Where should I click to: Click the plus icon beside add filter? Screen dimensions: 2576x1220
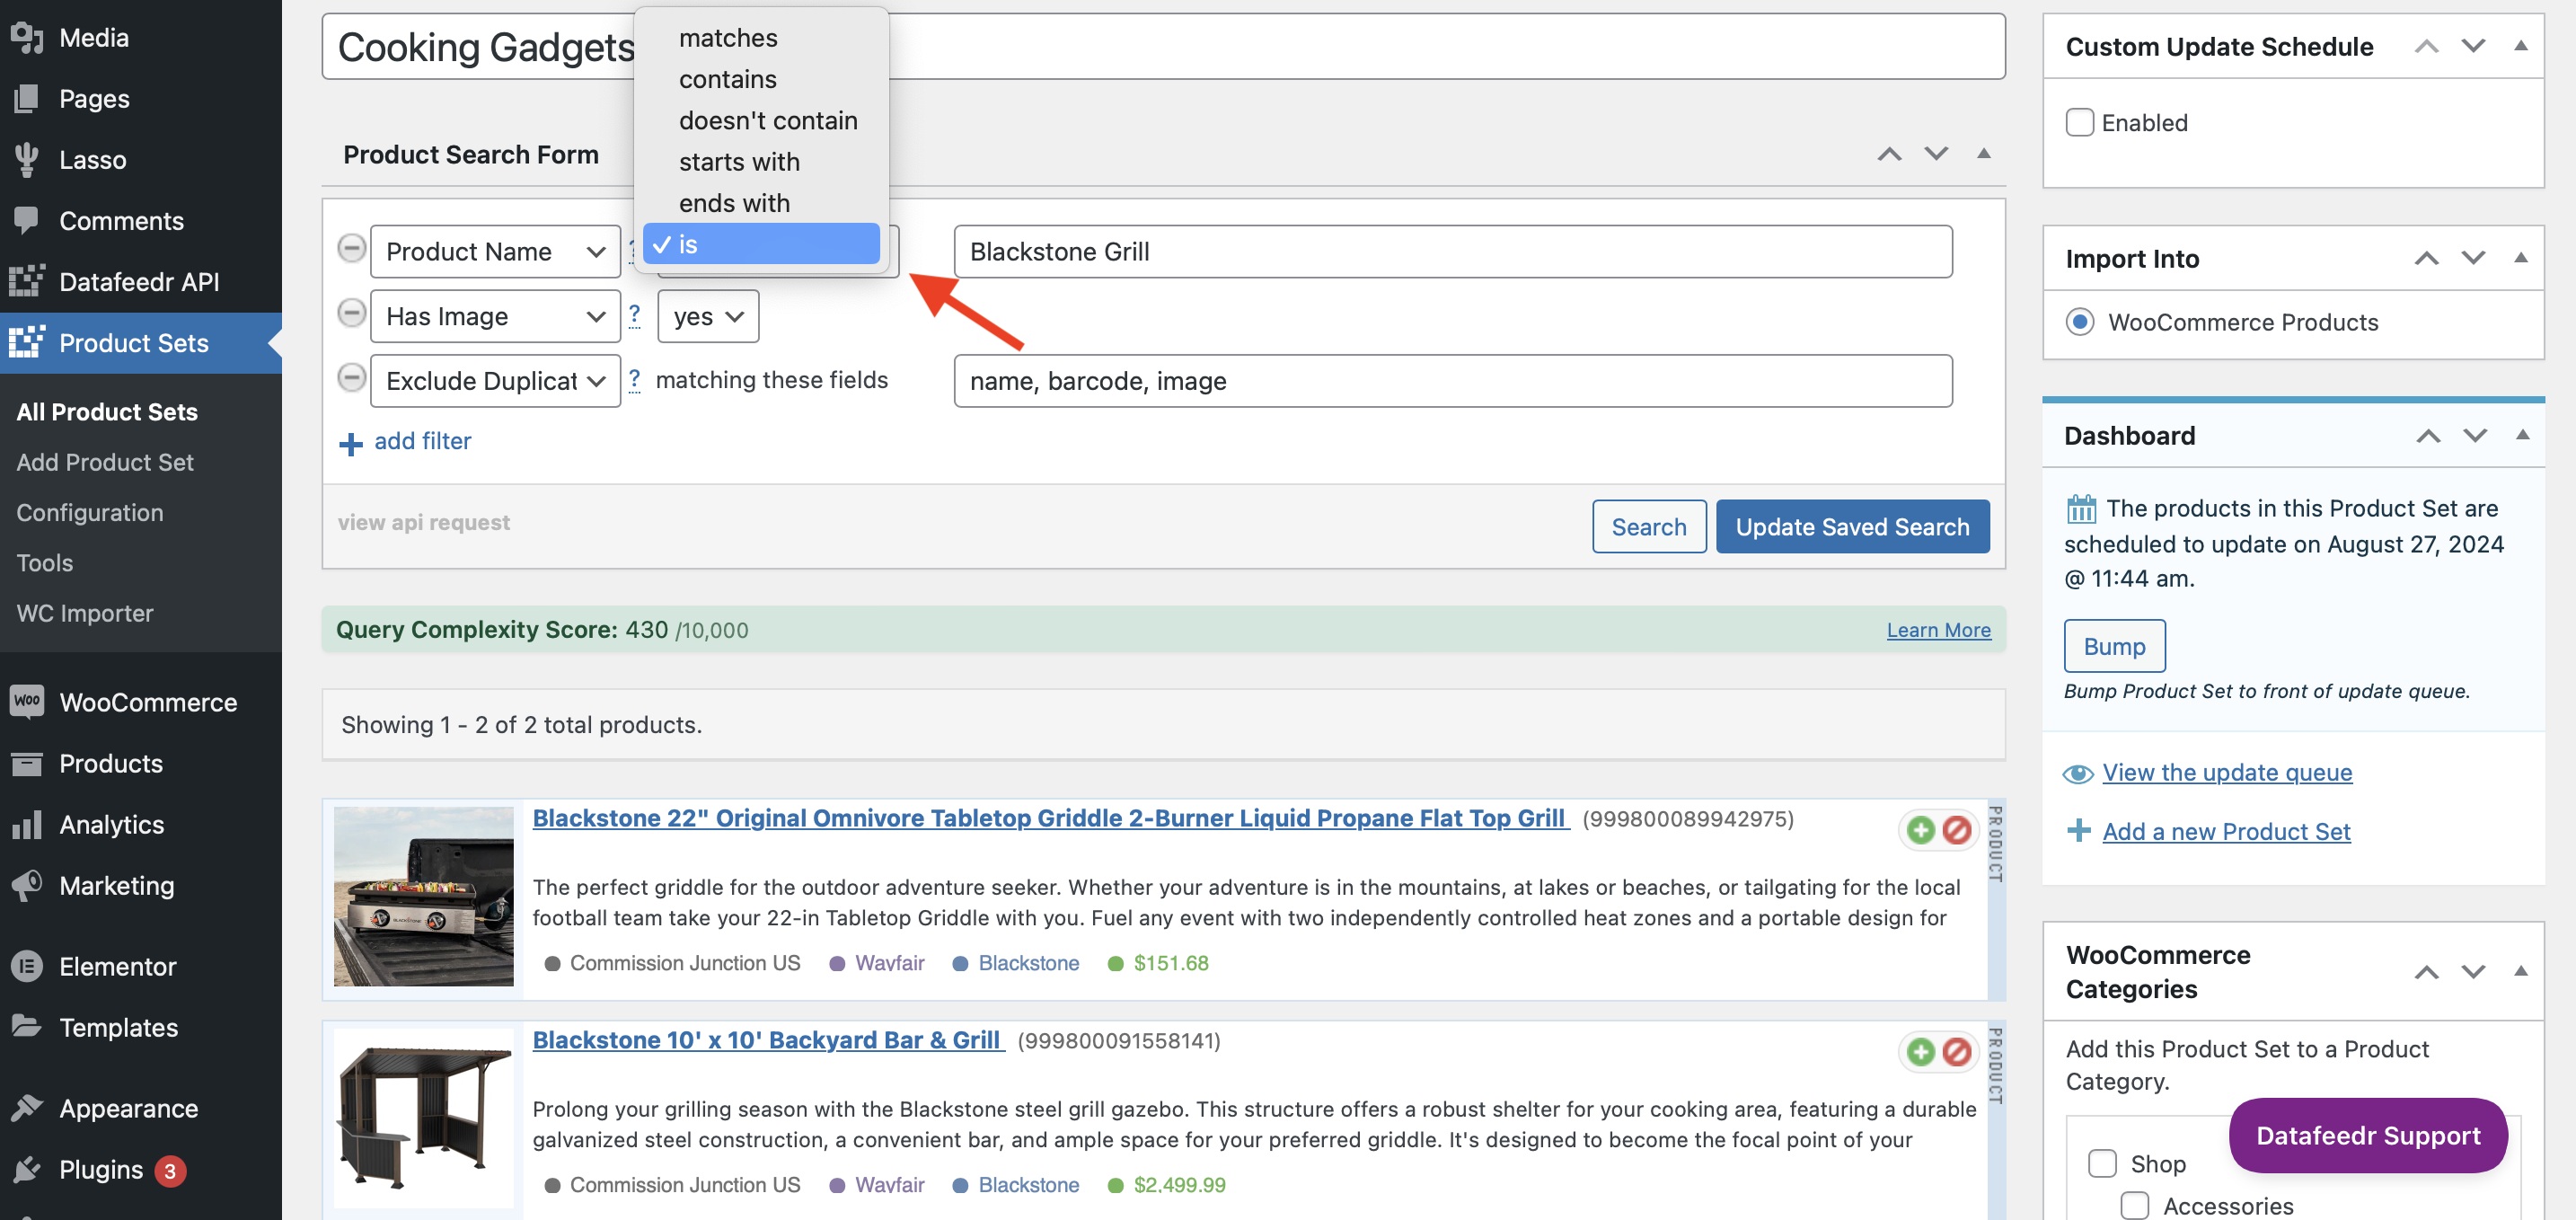[351, 444]
